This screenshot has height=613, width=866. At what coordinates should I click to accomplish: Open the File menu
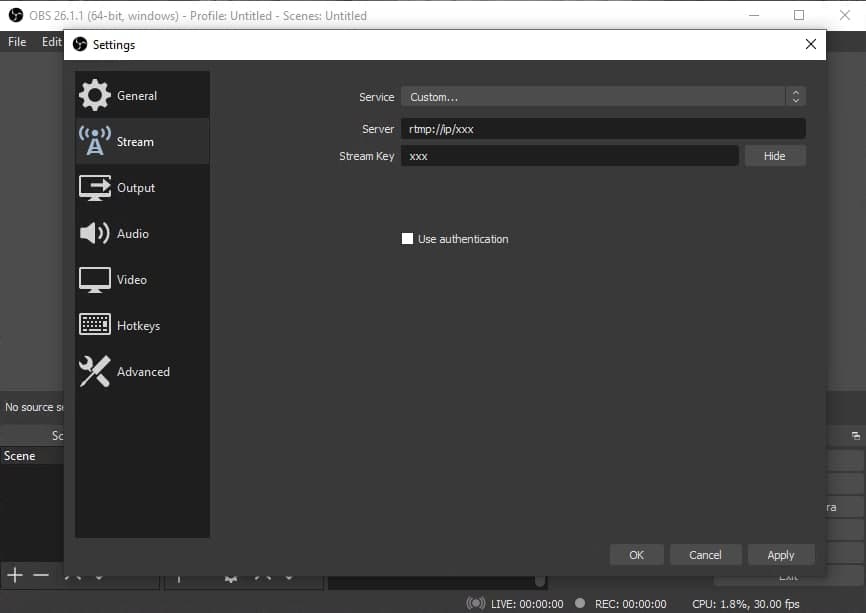pyautogui.click(x=17, y=42)
